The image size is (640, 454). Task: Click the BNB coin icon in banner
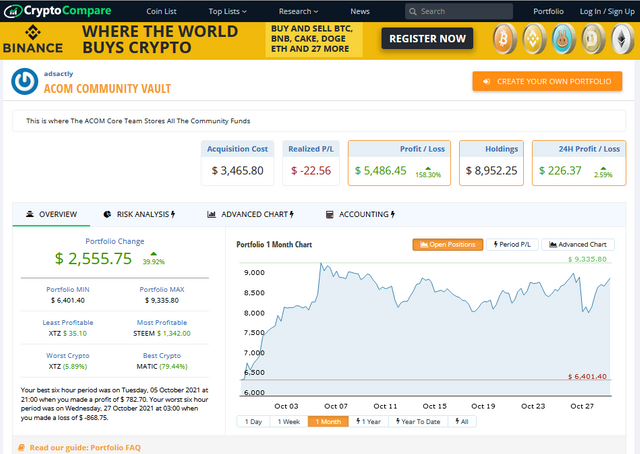pos(534,39)
